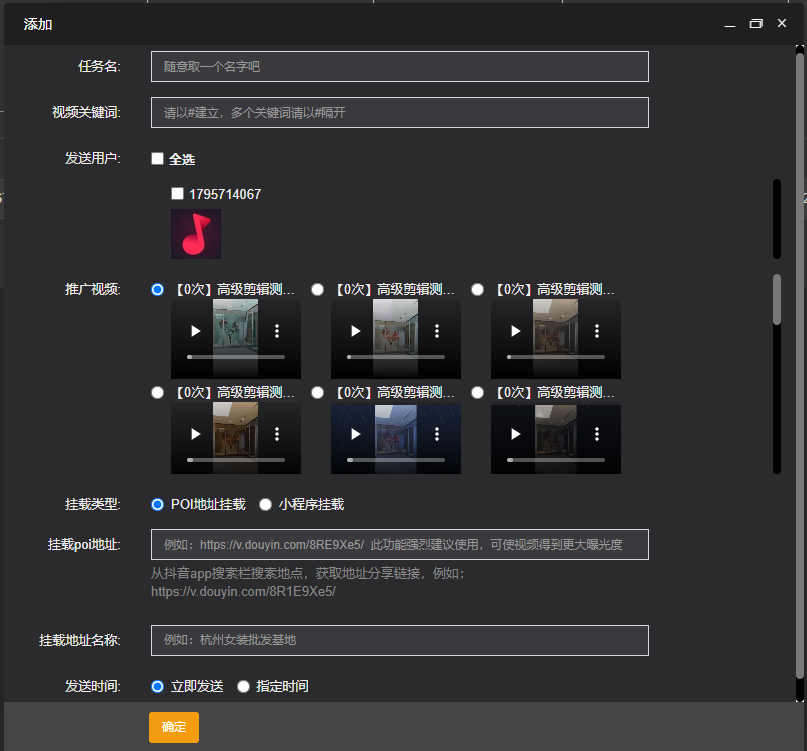Click the 确定 confirm button
This screenshot has height=751, width=807.
174,727
